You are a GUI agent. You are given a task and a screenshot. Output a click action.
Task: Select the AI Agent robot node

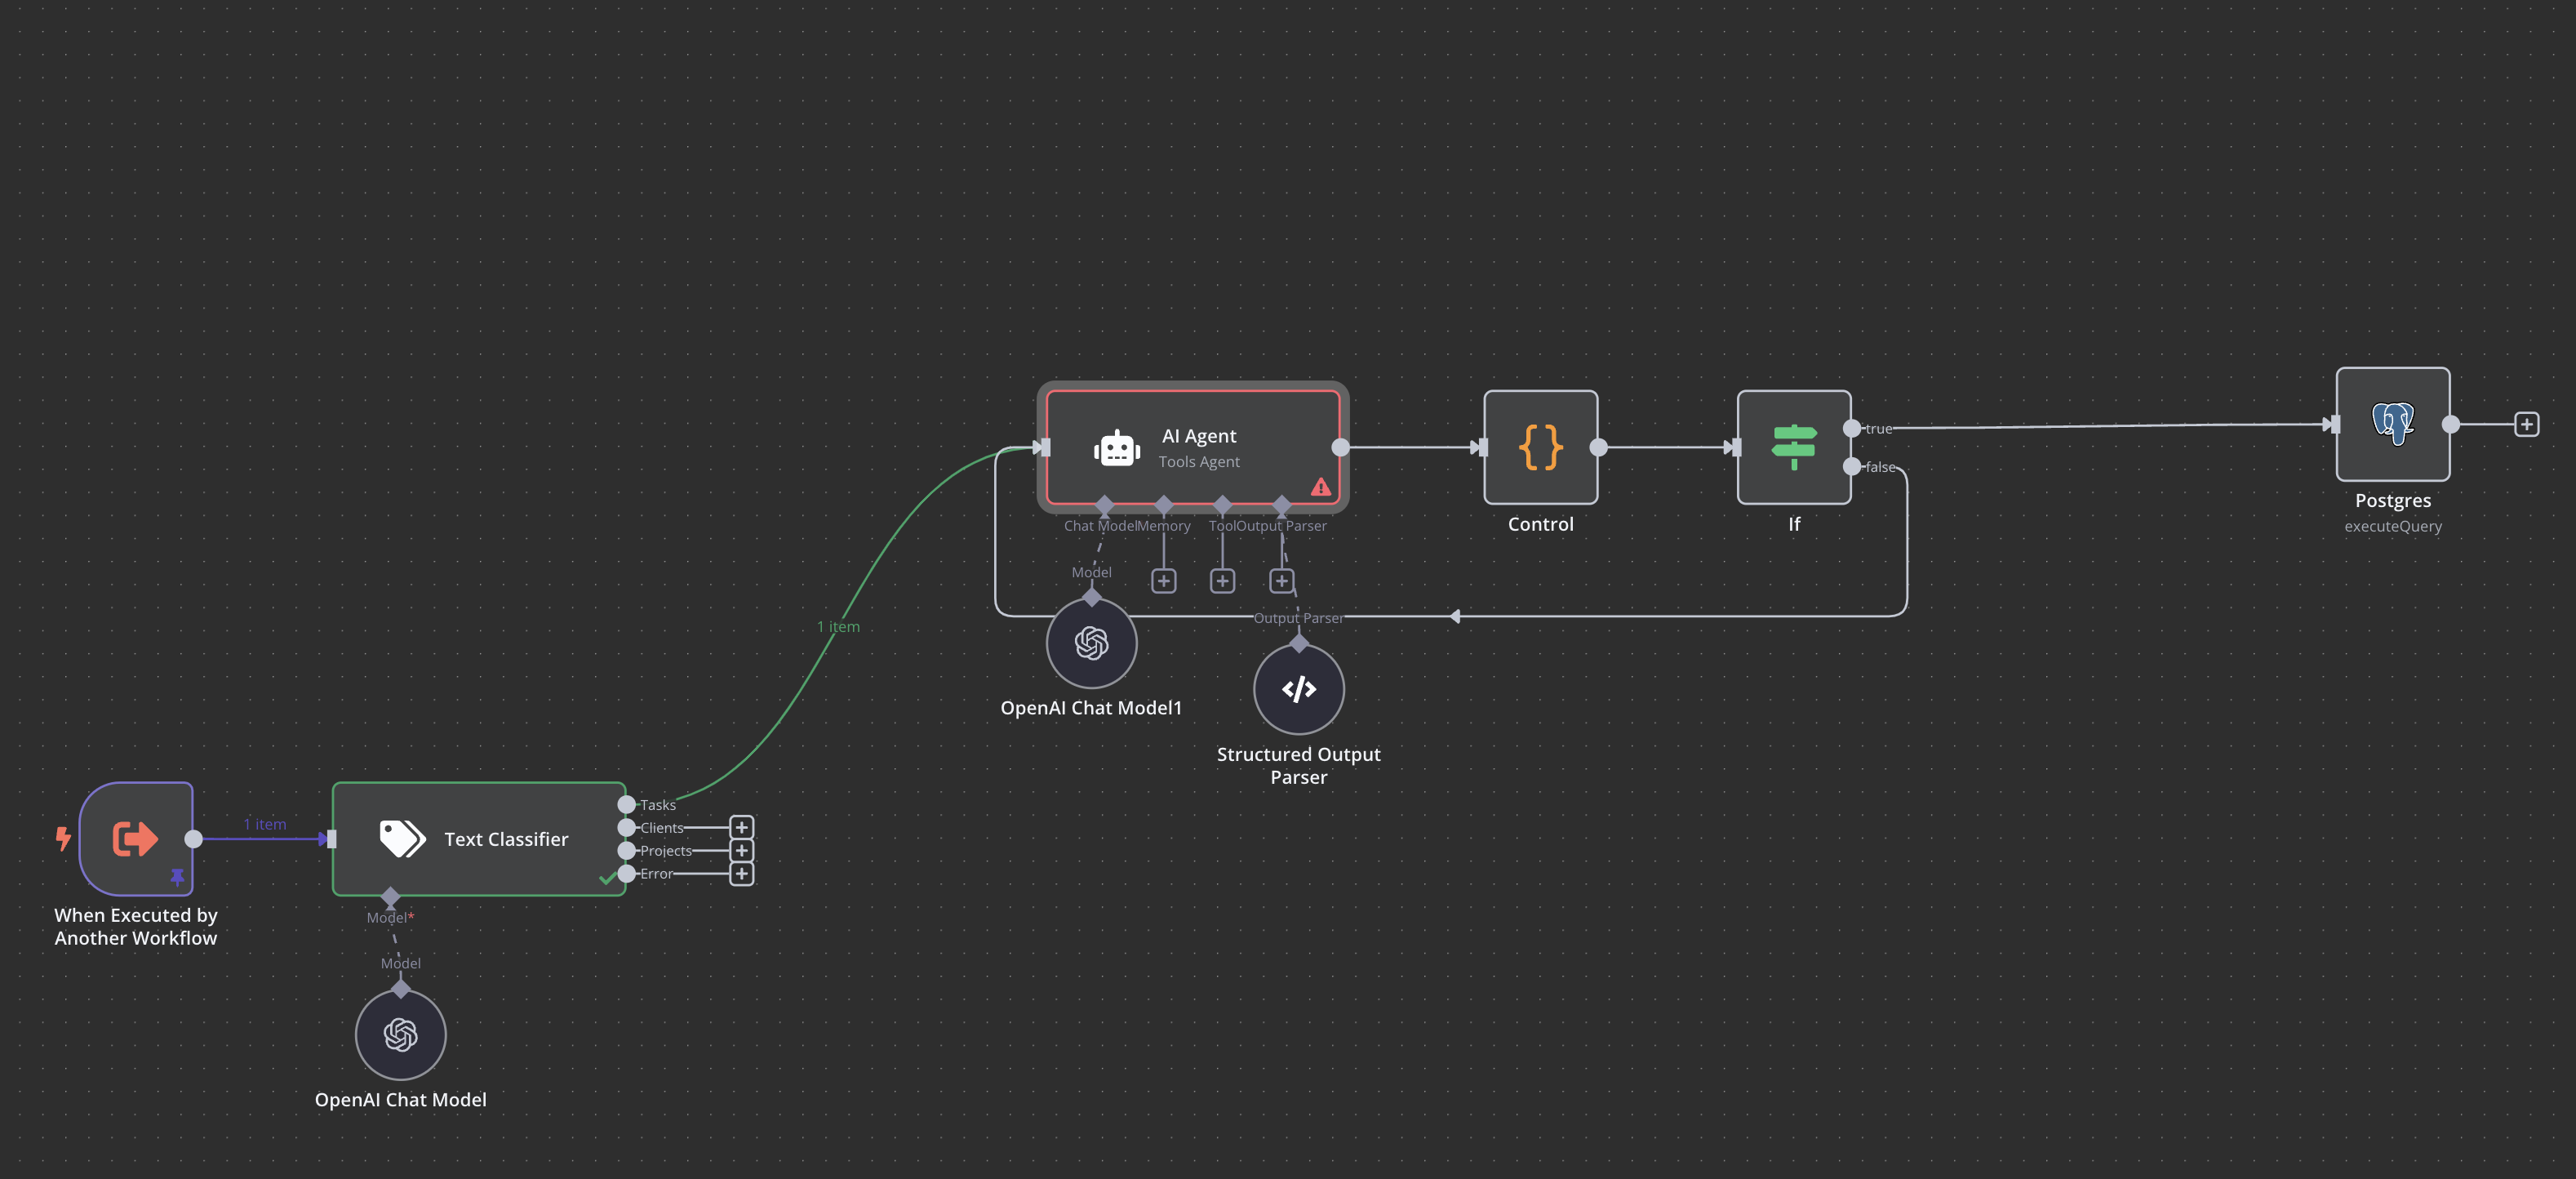coord(1192,447)
